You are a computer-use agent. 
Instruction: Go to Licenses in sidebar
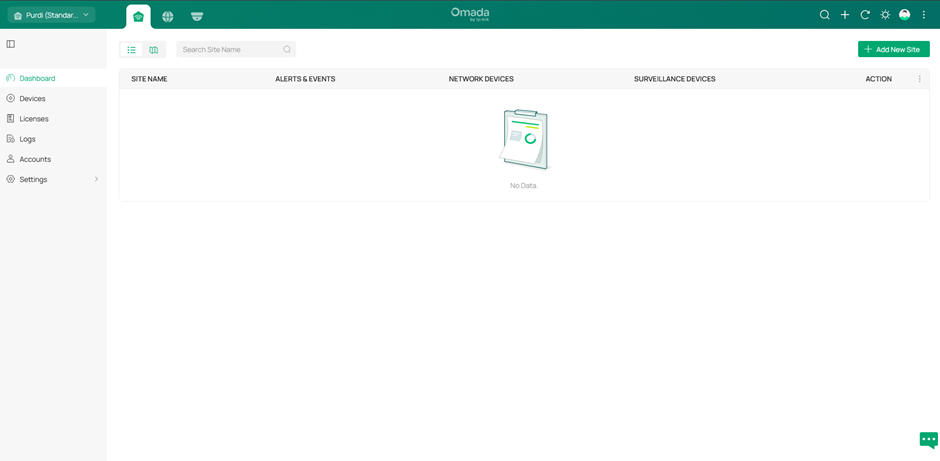click(34, 119)
